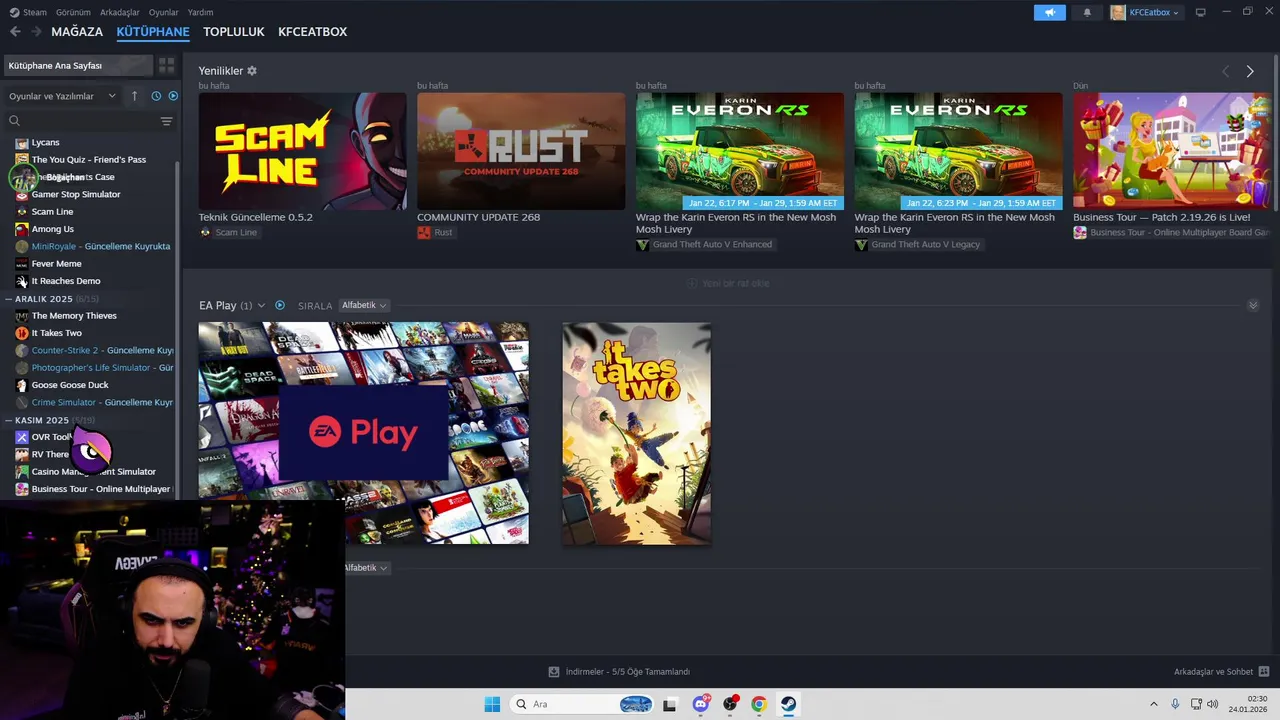
Task: Open the notifications bell
Action: [x=1087, y=13]
